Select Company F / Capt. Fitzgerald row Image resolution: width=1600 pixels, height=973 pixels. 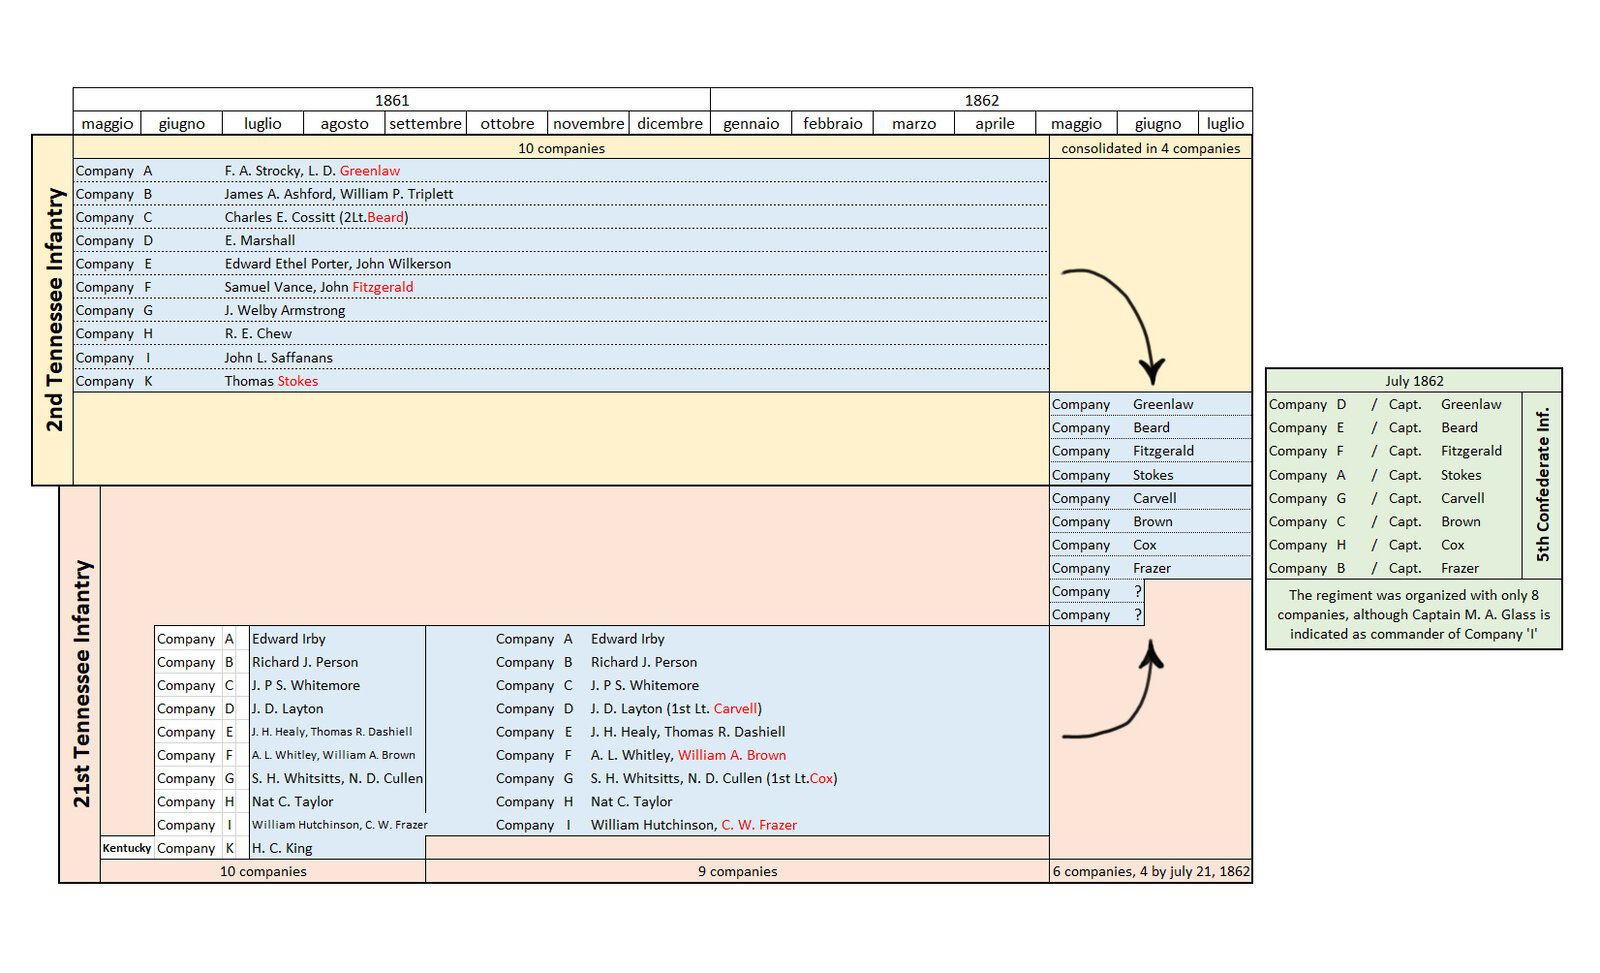click(1394, 451)
